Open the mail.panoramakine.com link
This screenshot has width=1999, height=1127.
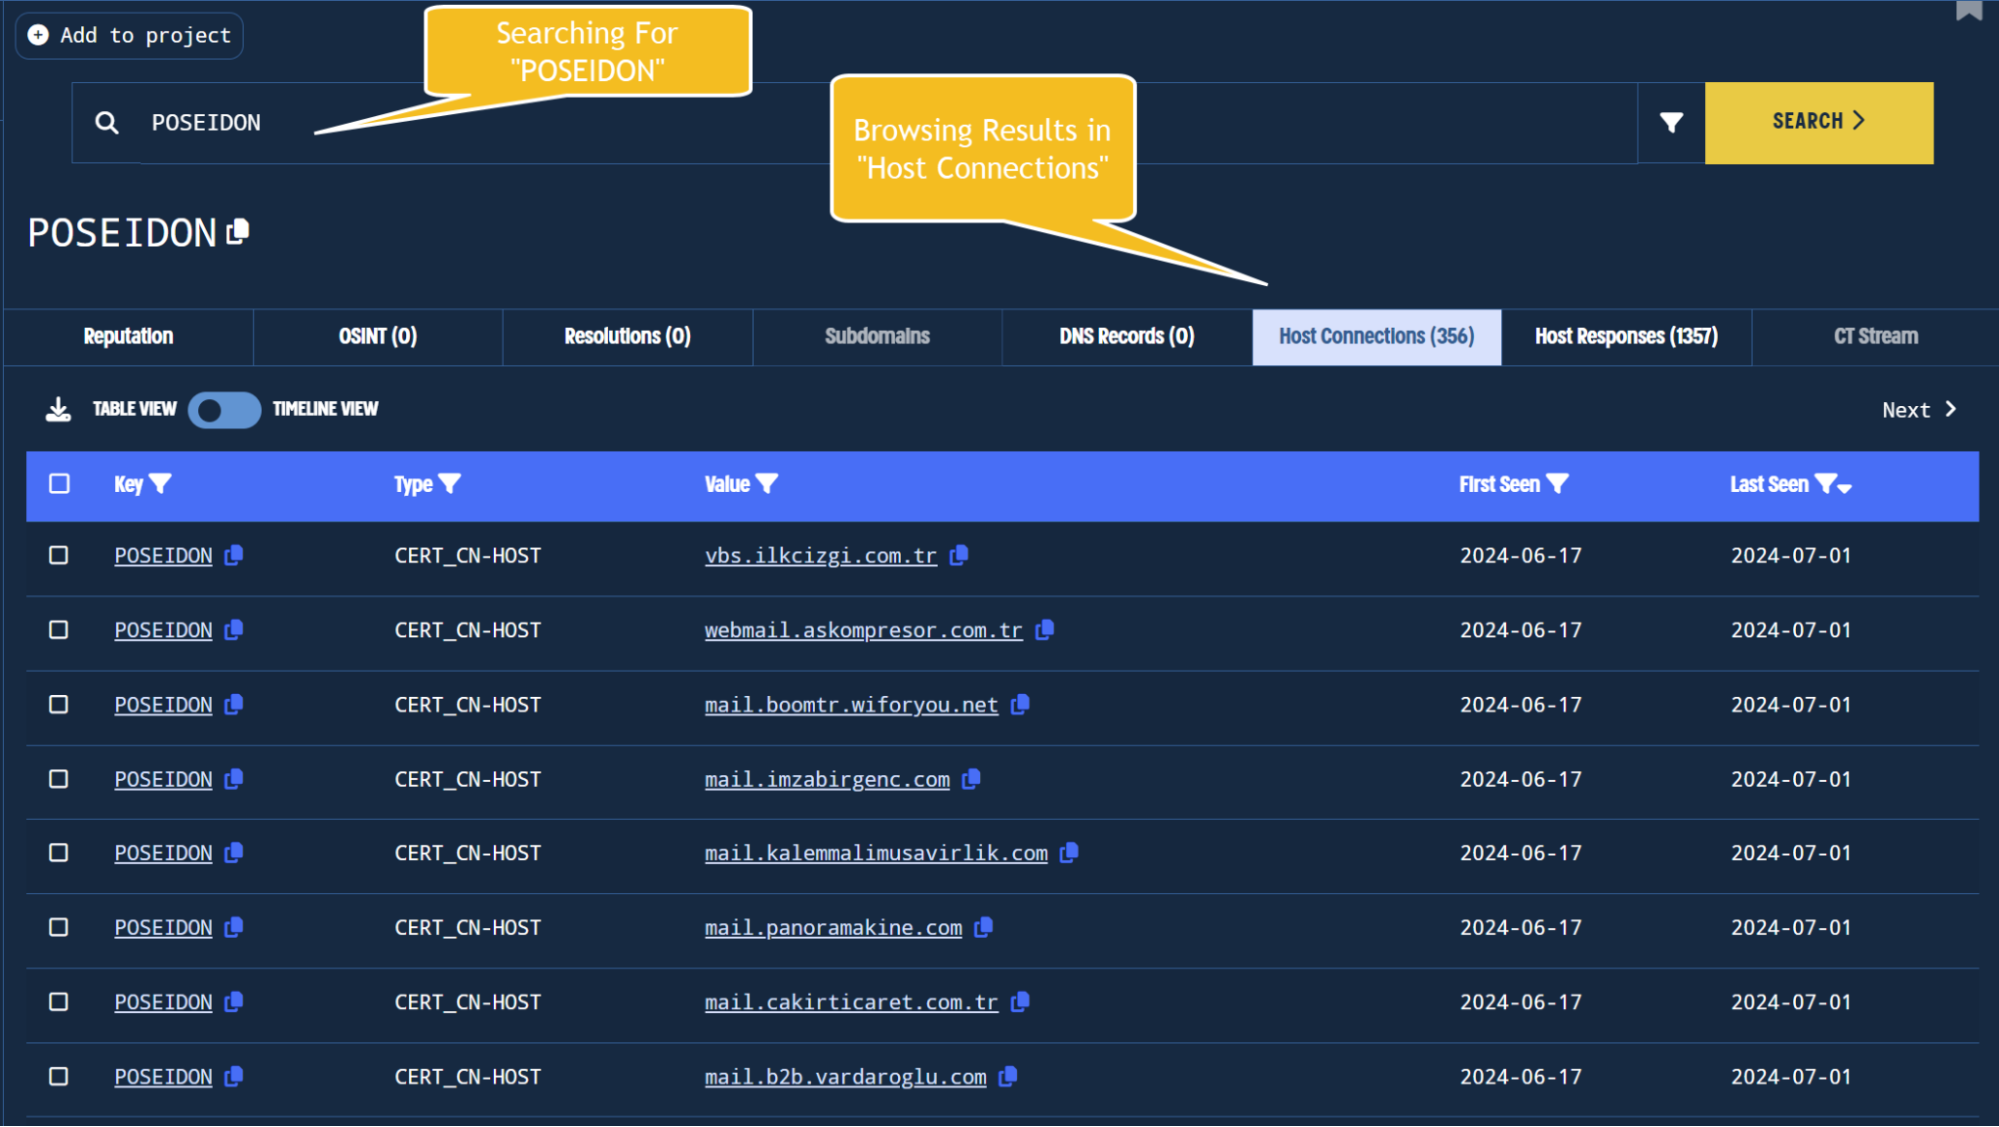[833, 928]
